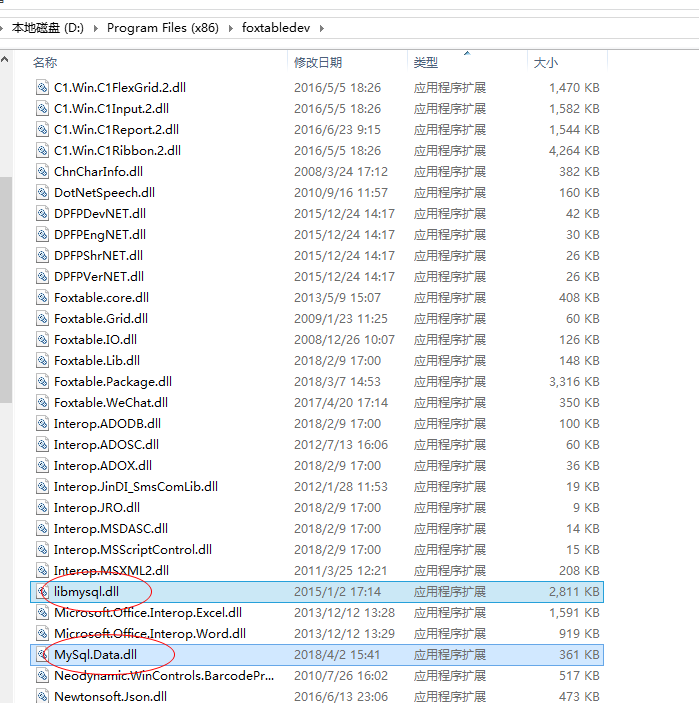Image resolution: width=699 pixels, height=703 pixels.
Task: Select the icon of Foxtable.Package.dll
Action: (42, 382)
